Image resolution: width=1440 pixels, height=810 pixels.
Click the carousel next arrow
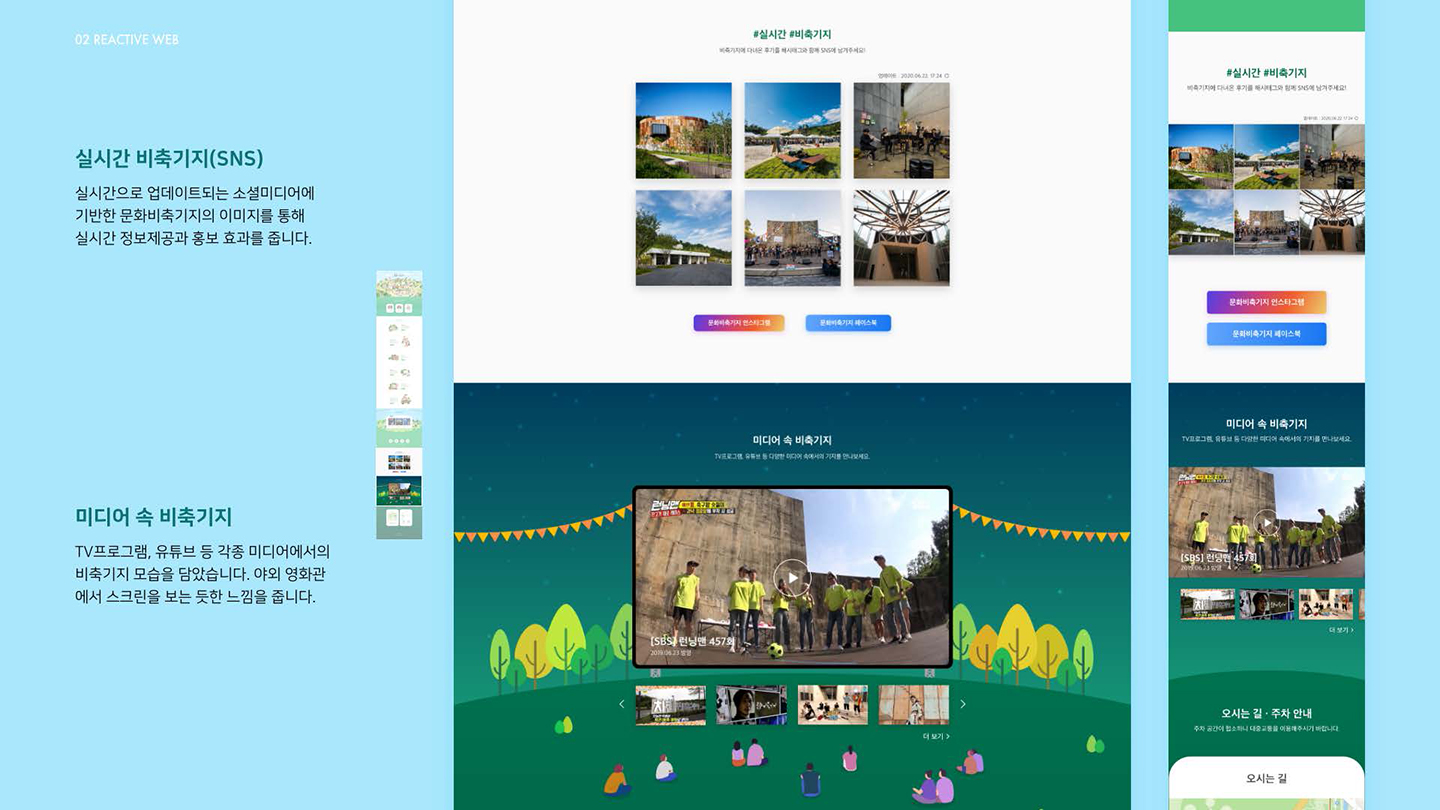963,704
